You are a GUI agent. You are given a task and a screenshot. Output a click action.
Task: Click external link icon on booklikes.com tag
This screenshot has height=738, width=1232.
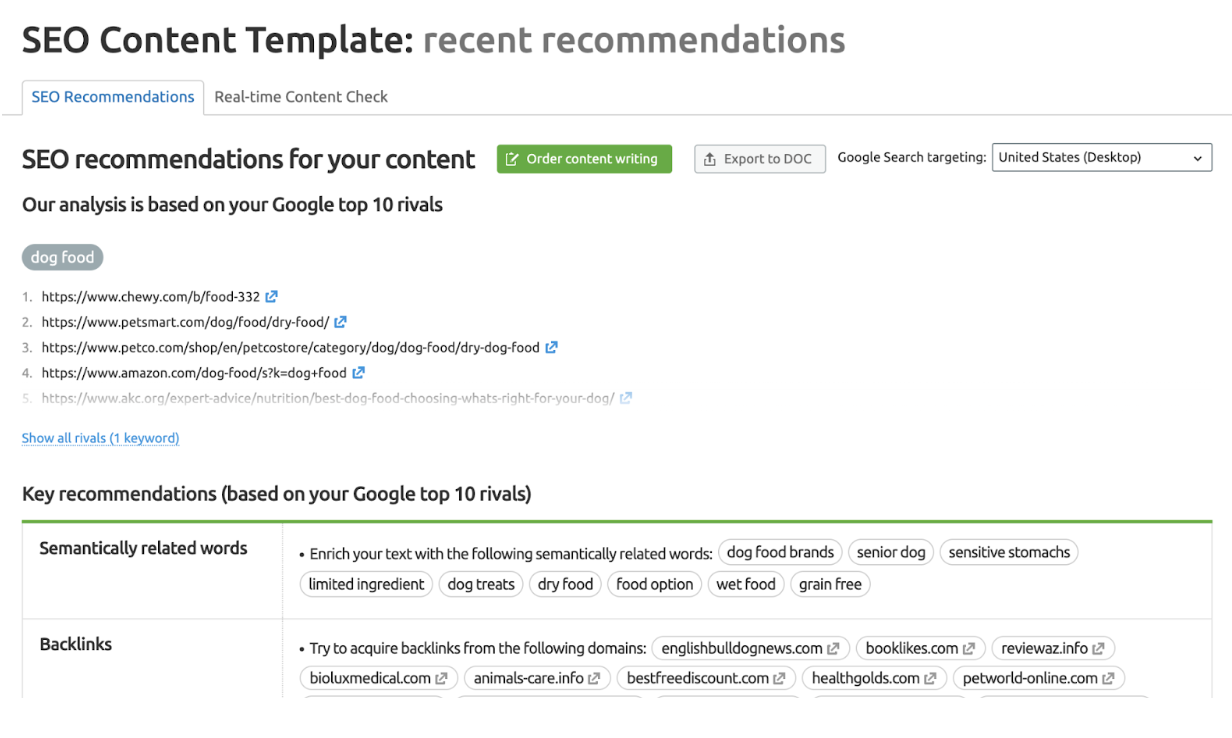click(969, 649)
